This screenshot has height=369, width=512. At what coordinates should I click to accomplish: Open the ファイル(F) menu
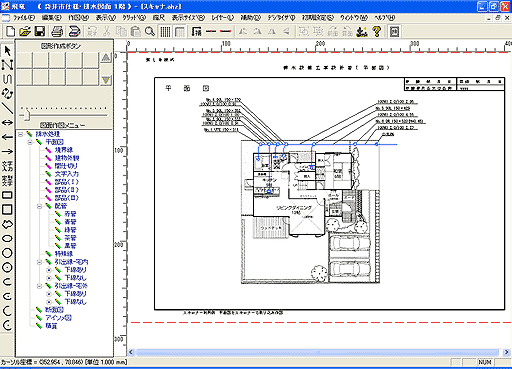pos(24,18)
